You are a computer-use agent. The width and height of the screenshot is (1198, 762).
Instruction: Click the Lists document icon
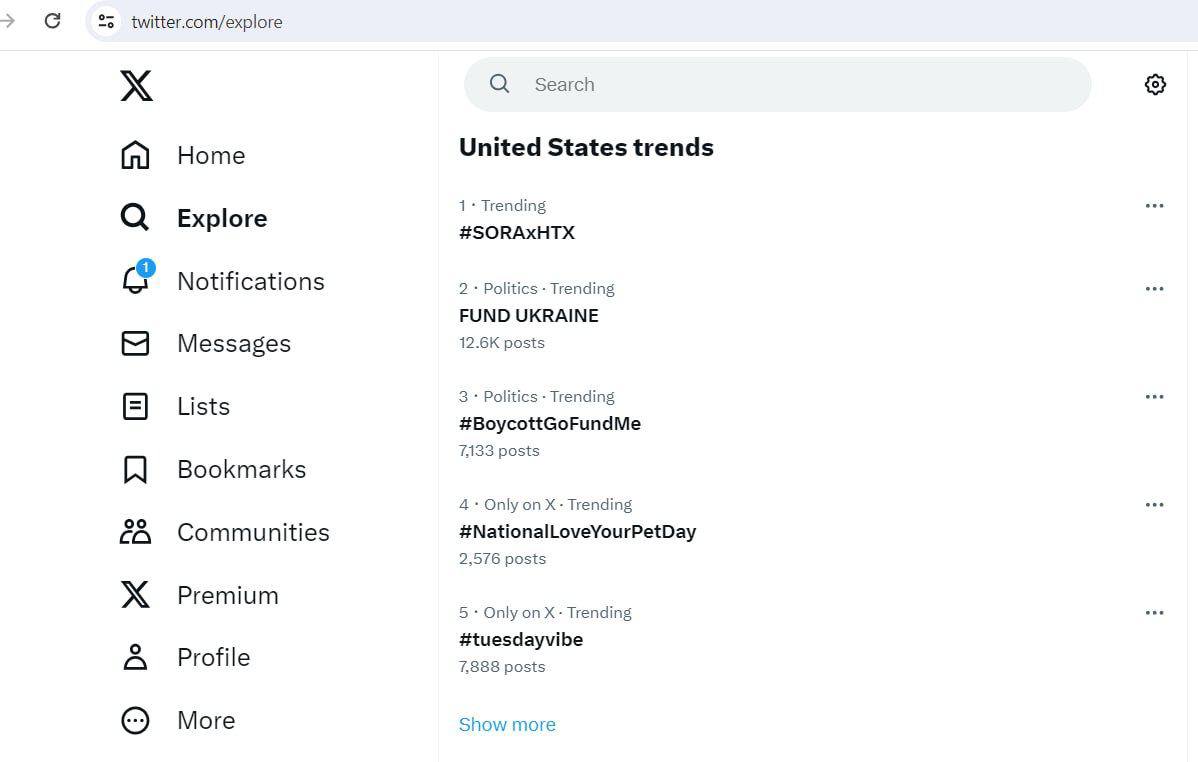click(135, 406)
